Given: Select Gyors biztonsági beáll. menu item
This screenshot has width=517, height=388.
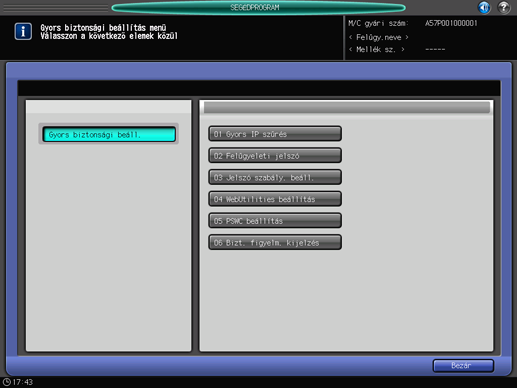Looking at the screenshot, I should [109, 134].
